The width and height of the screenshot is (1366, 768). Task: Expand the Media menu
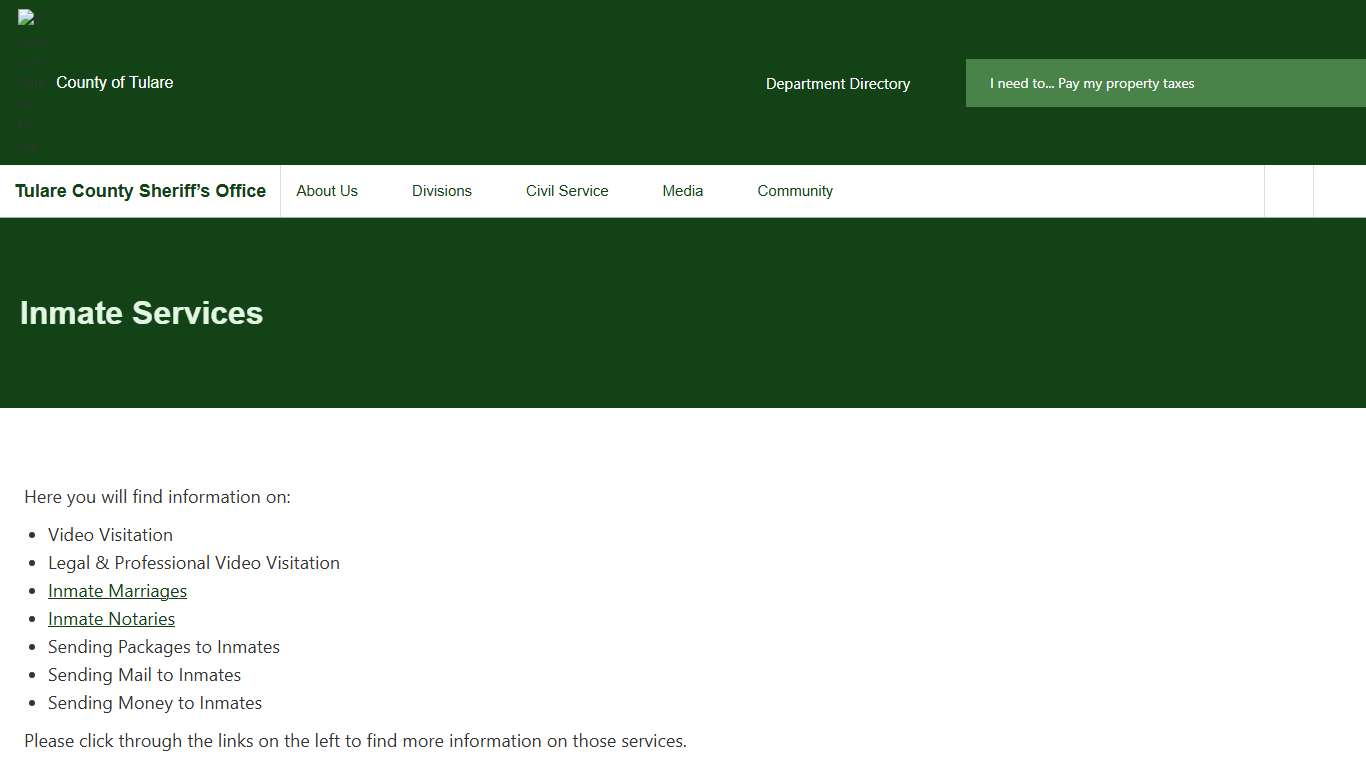pyautogui.click(x=682, y=191)
